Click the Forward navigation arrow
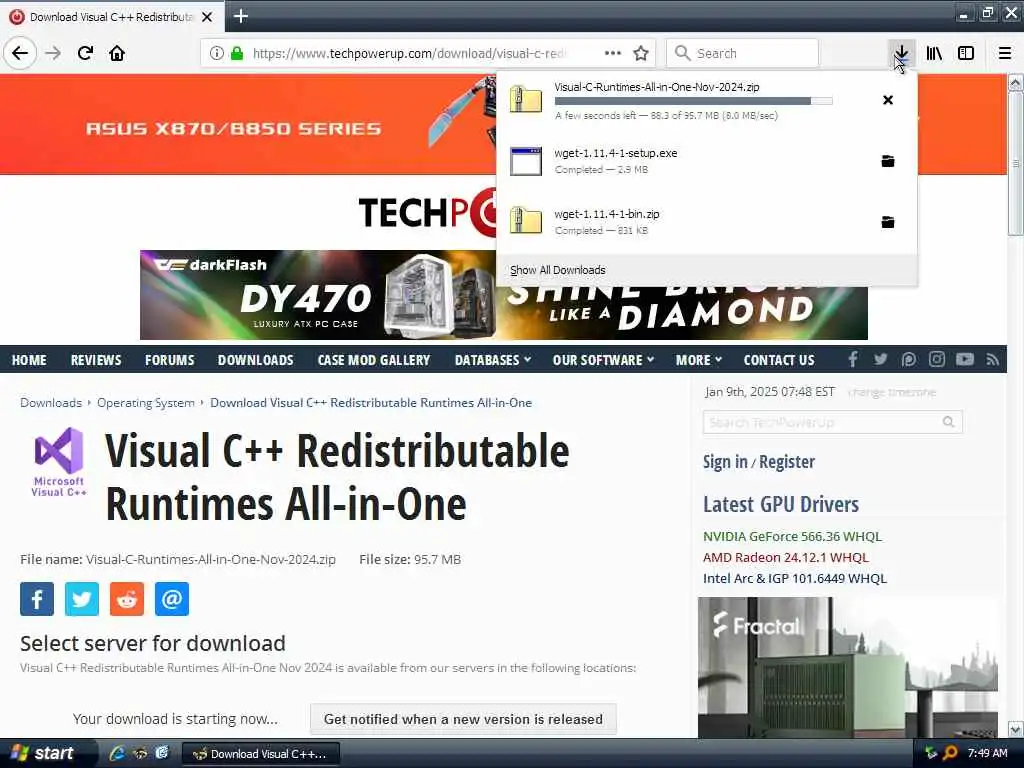Image resolution: width=1024 pixels, height=768 pixels. point(53,53)
